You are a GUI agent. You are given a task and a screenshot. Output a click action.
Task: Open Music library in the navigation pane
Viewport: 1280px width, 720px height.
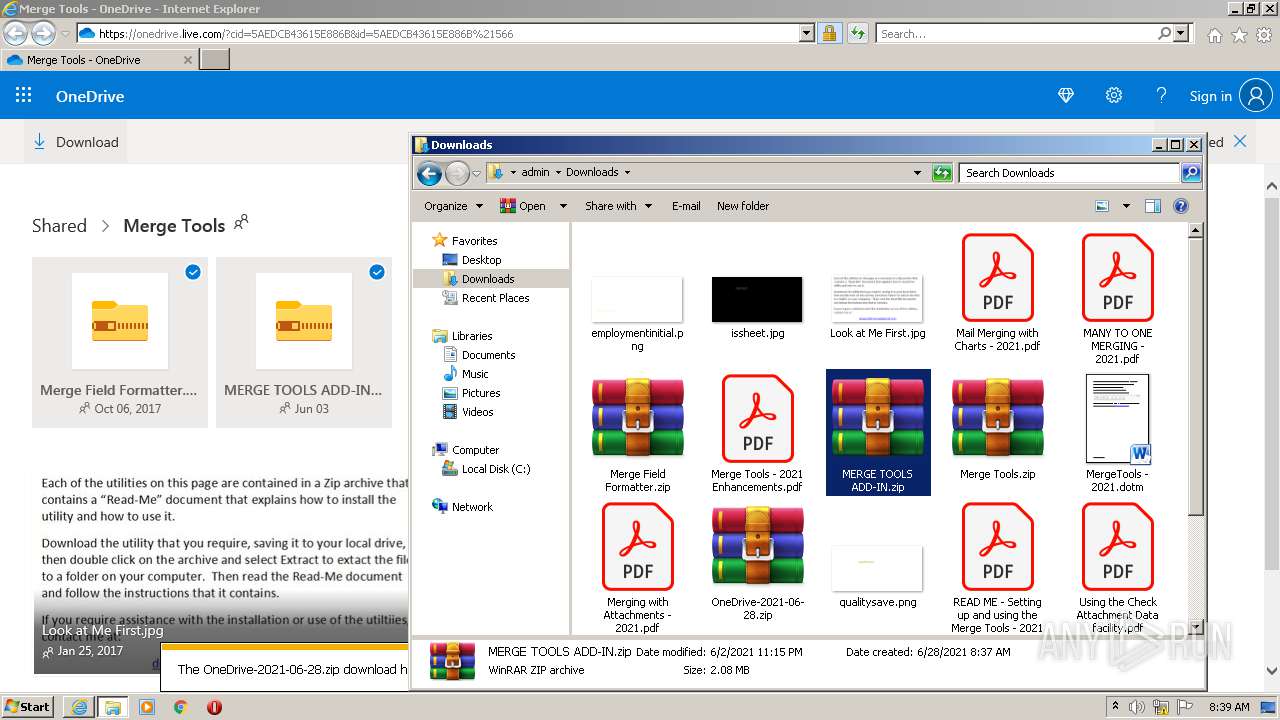coord(474,374)
